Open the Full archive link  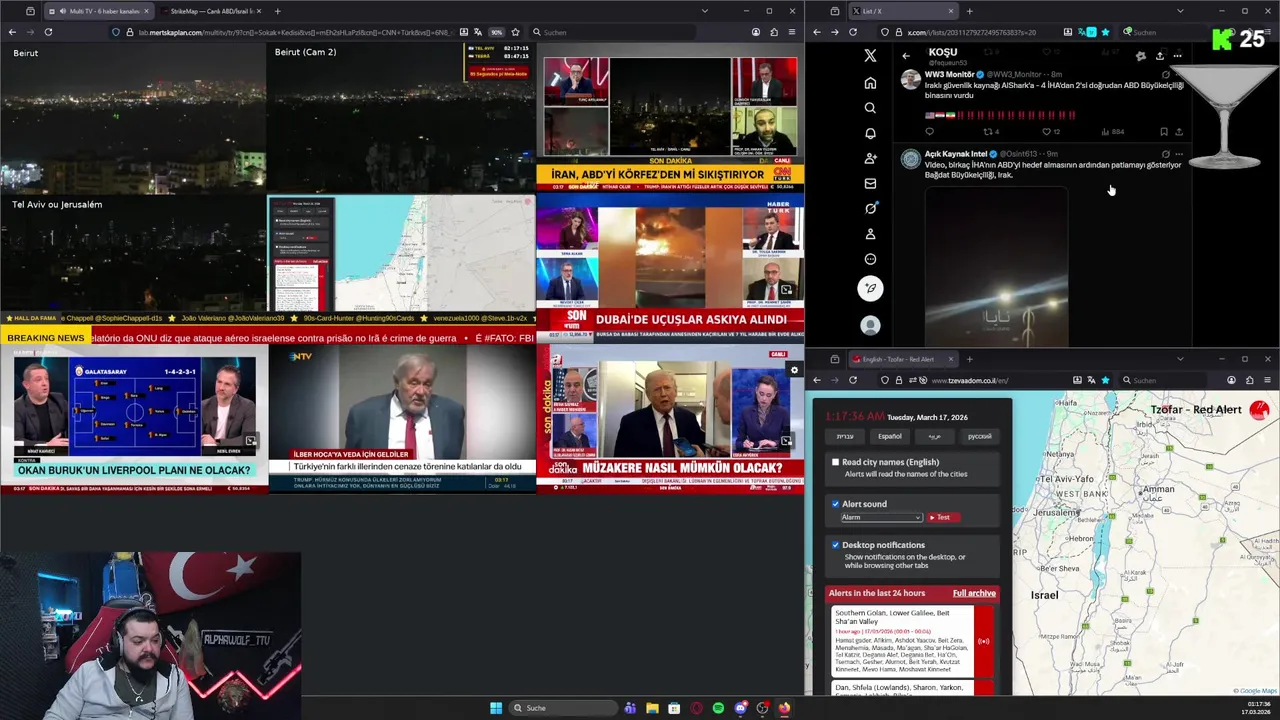pyautogui.click(x=974, y=593)
